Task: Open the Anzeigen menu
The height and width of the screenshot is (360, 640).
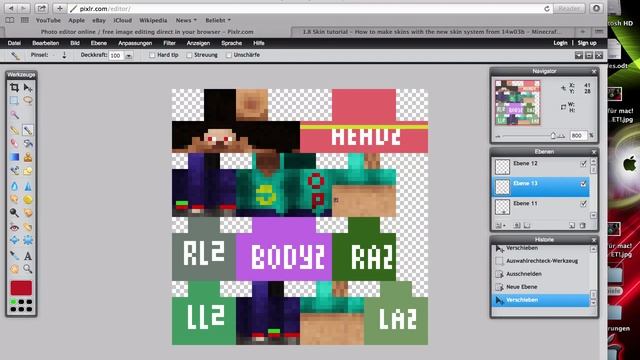Action: click(x=198, y=43)
